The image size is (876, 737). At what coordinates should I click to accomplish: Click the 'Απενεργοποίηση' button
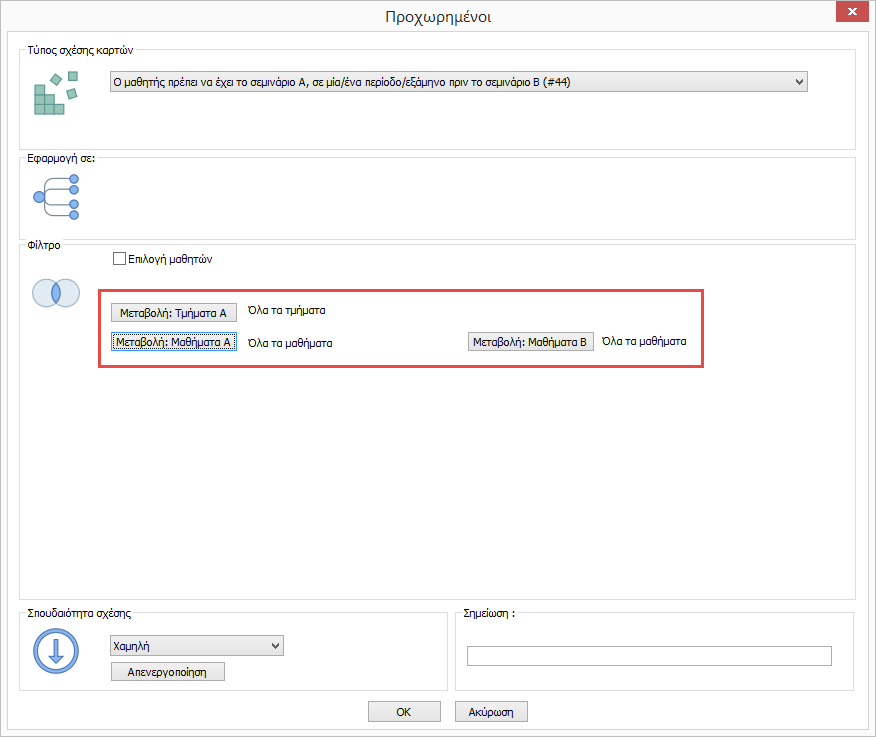pyautogui.click(x=168, y=672)
